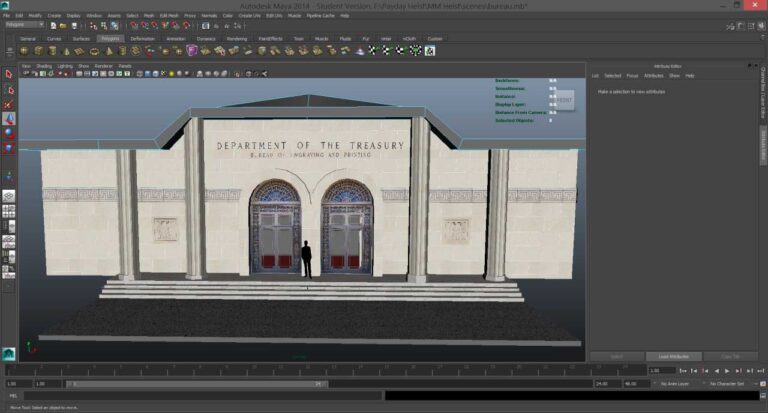Viewport: 768px width, 413px height.
Task: Click the New Scene icon
Action: pyautogui.click(x=53, y=26)
